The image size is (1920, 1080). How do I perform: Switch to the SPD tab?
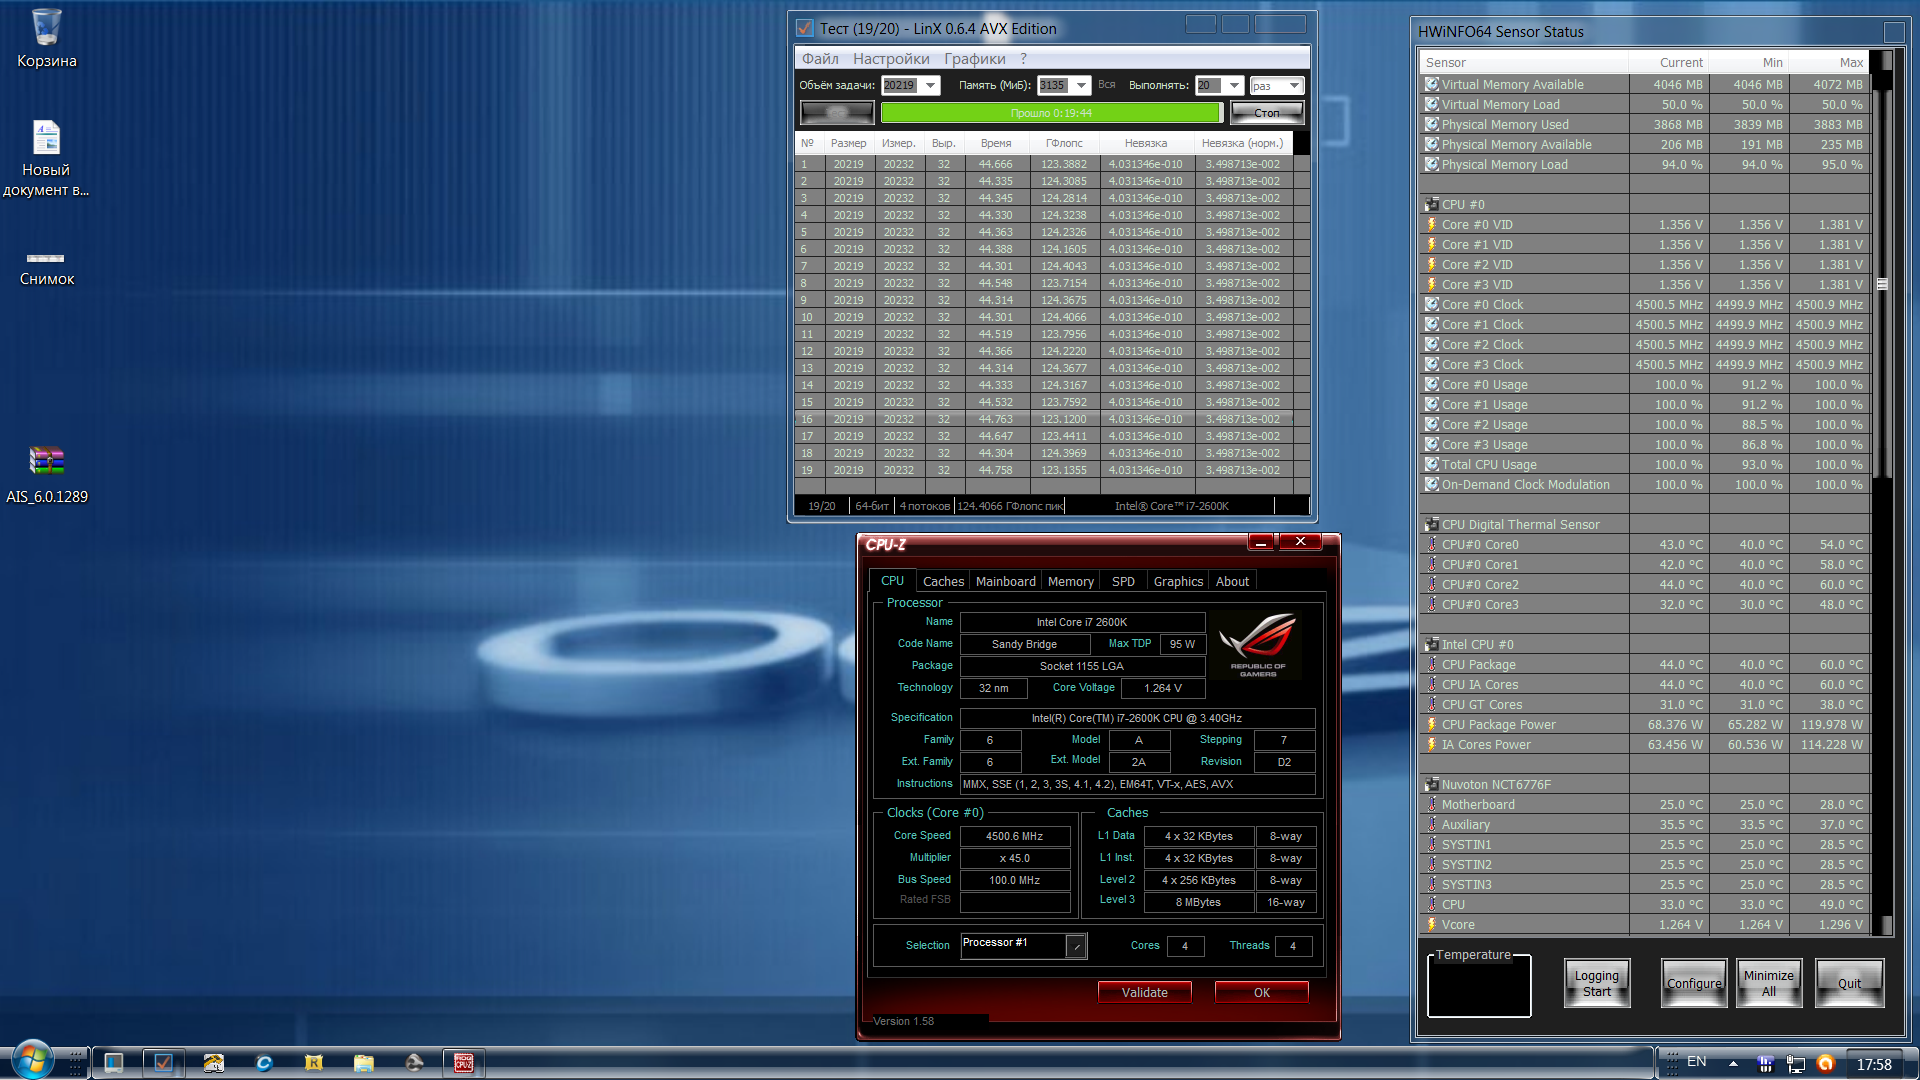[1123, 581]
